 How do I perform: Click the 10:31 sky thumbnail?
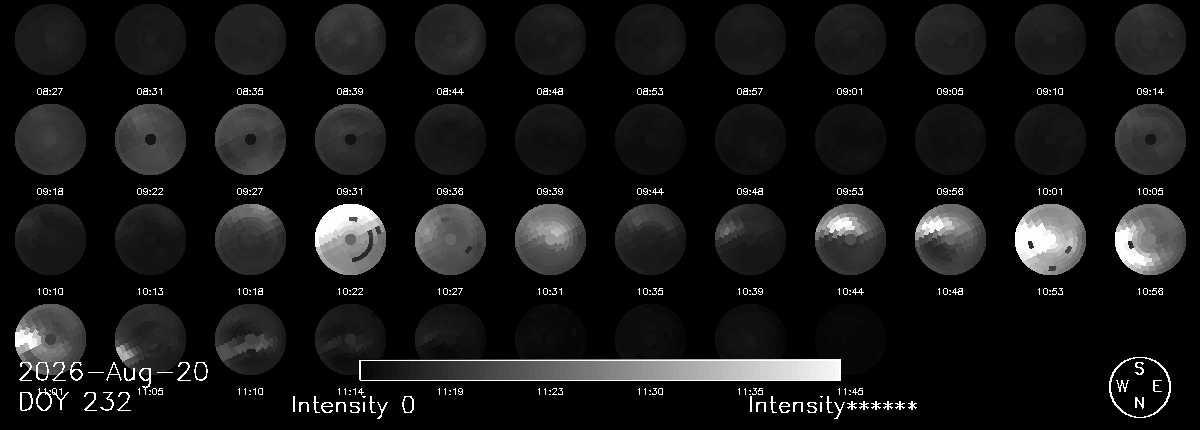[550, 239]
